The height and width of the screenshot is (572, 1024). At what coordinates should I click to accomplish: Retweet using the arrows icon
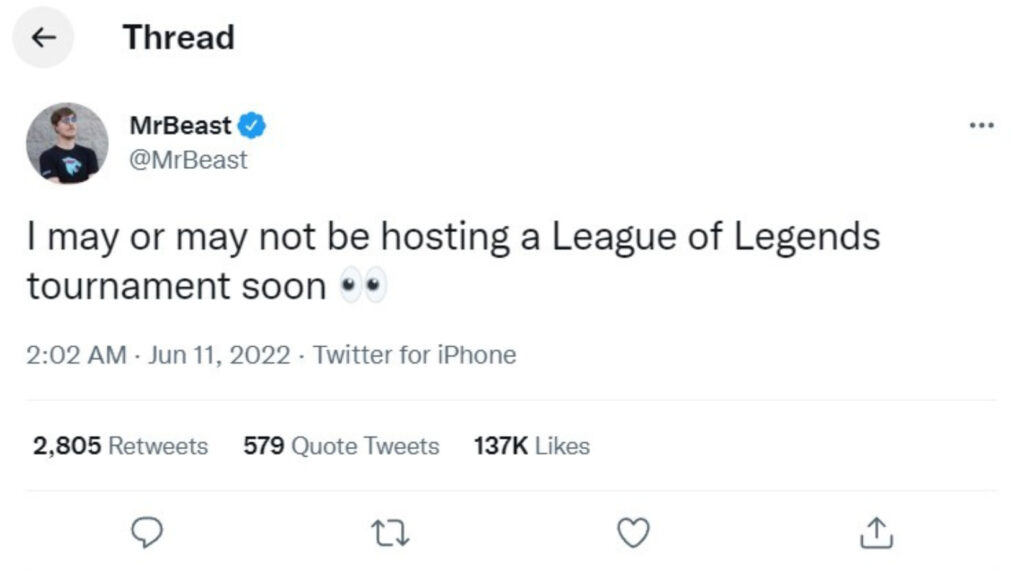click(390, 533)
